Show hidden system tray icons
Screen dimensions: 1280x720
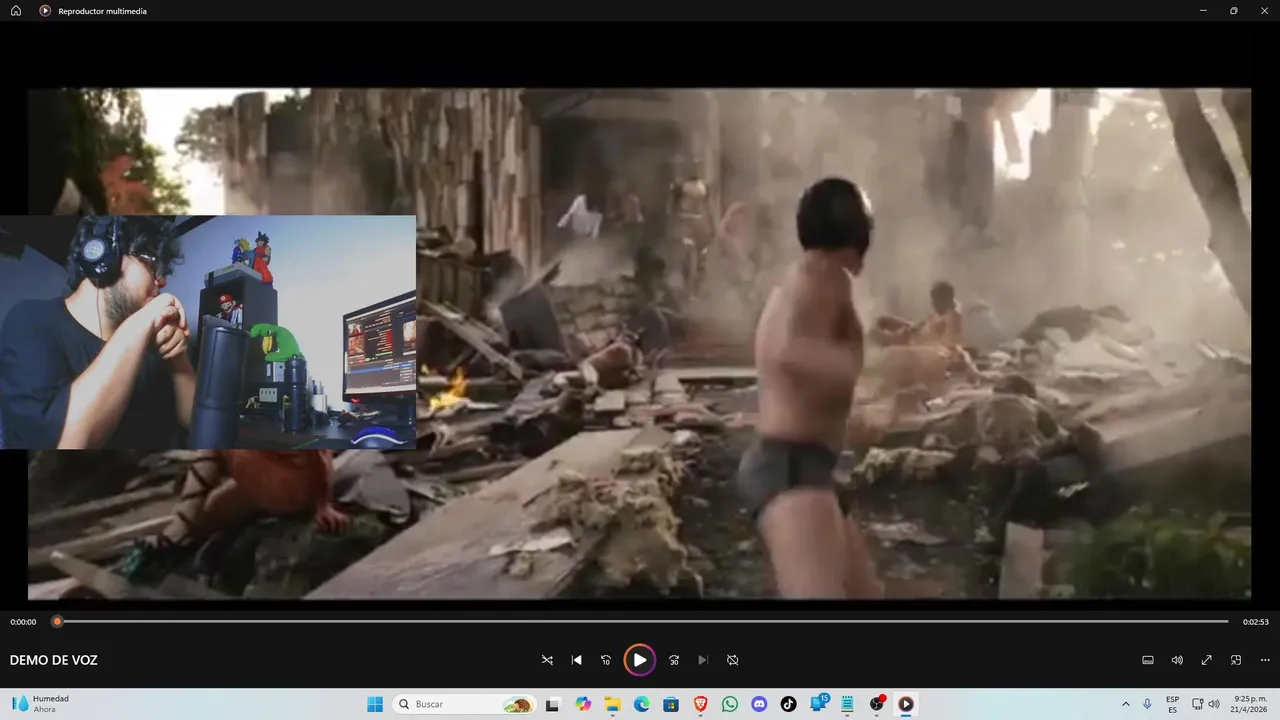[1126, 704]
